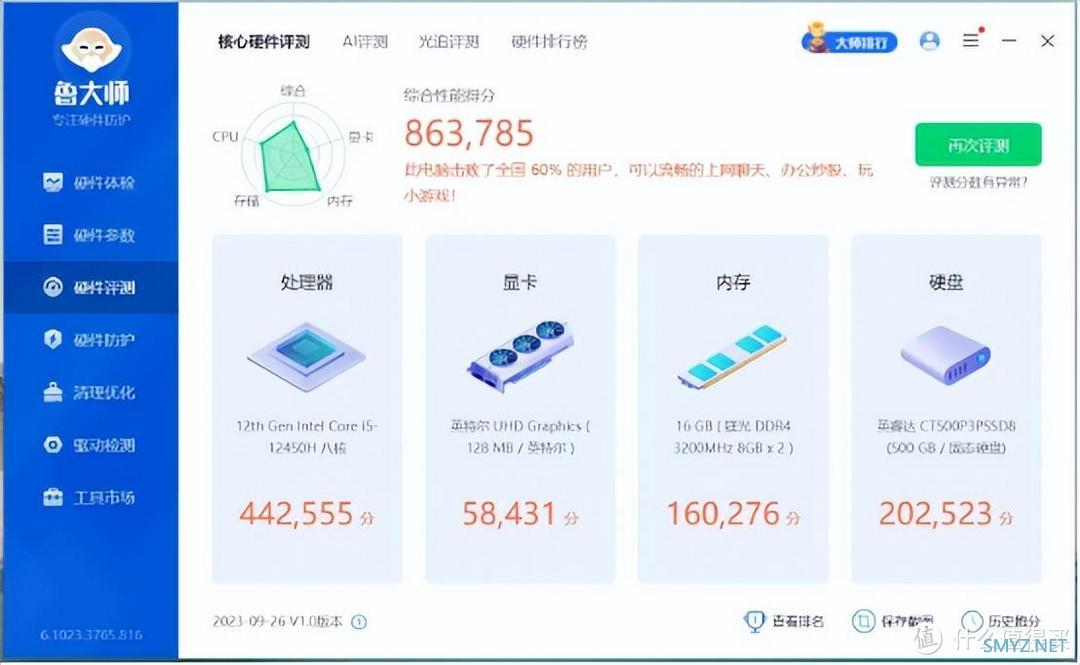The width and height of the screenshot is (1080, 665).
Task: Click the 2023-09-26 V1.0版本 text
Action: point(278,622)
